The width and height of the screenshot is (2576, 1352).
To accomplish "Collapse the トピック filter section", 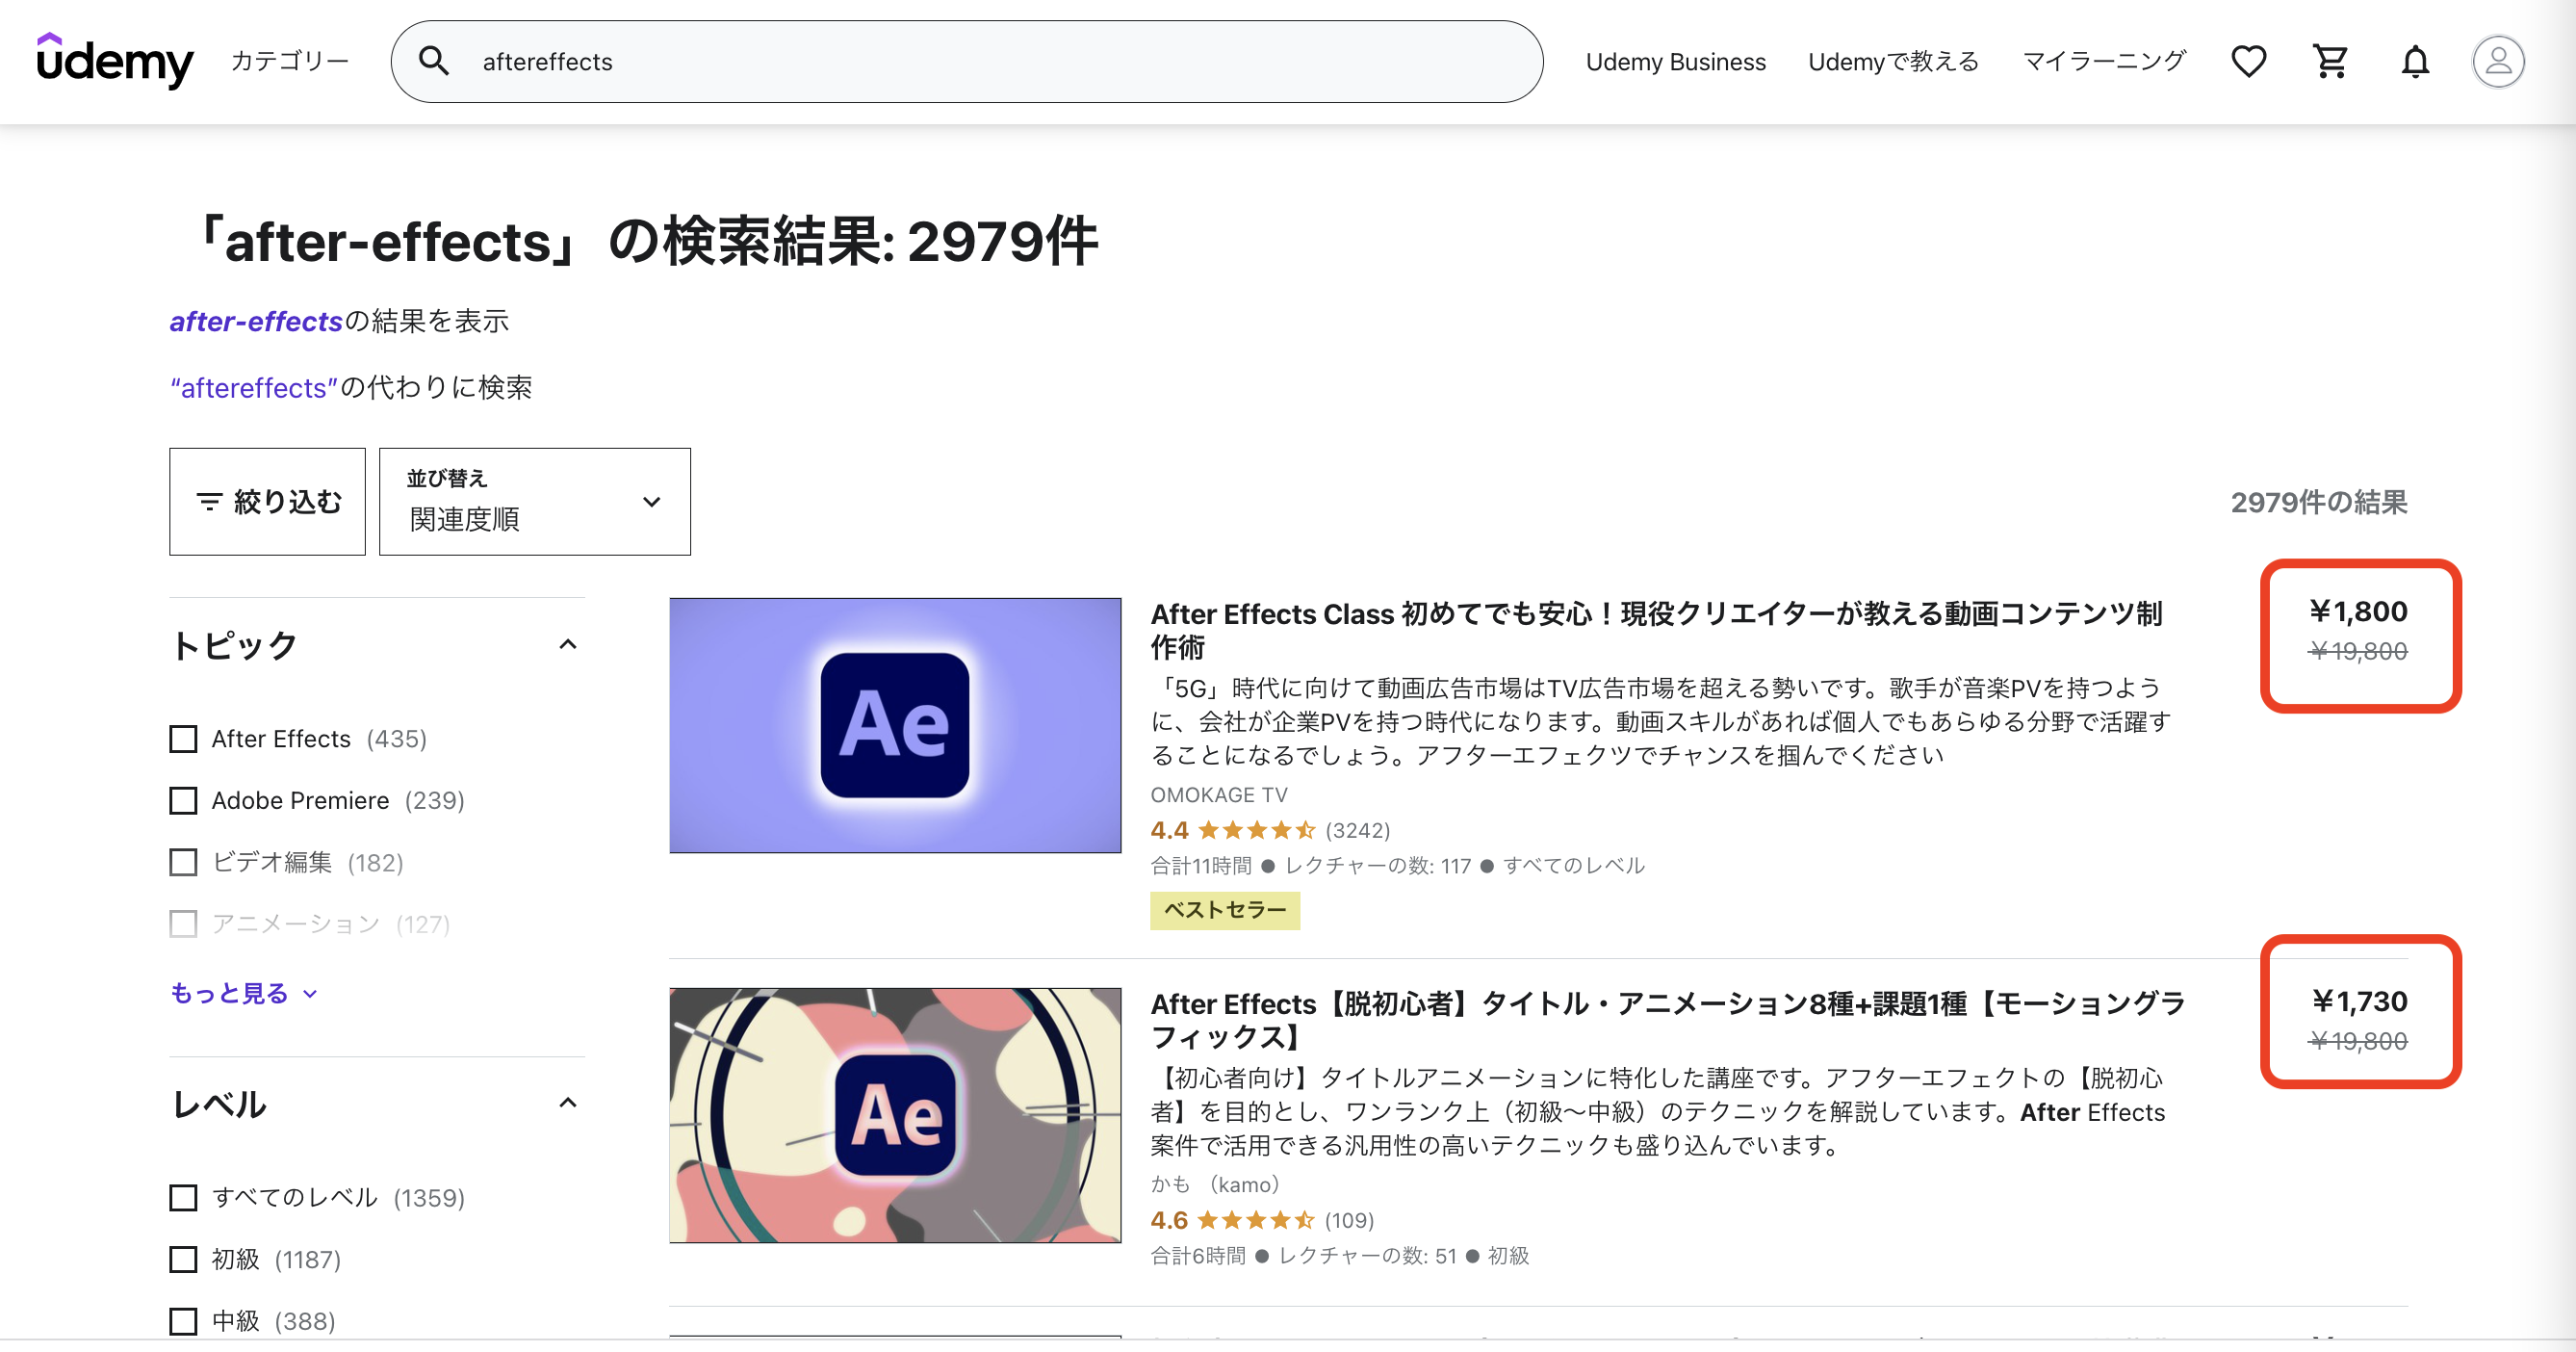I will pos(567,645).
